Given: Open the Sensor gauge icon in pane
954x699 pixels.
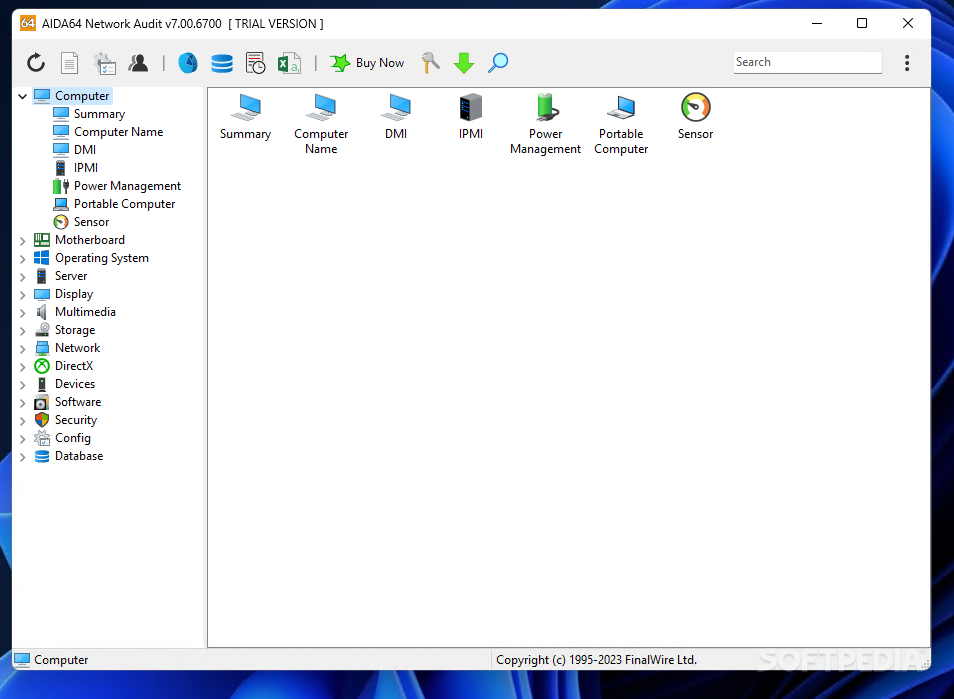Looking at the screenshot, I should tap(695, 108).
